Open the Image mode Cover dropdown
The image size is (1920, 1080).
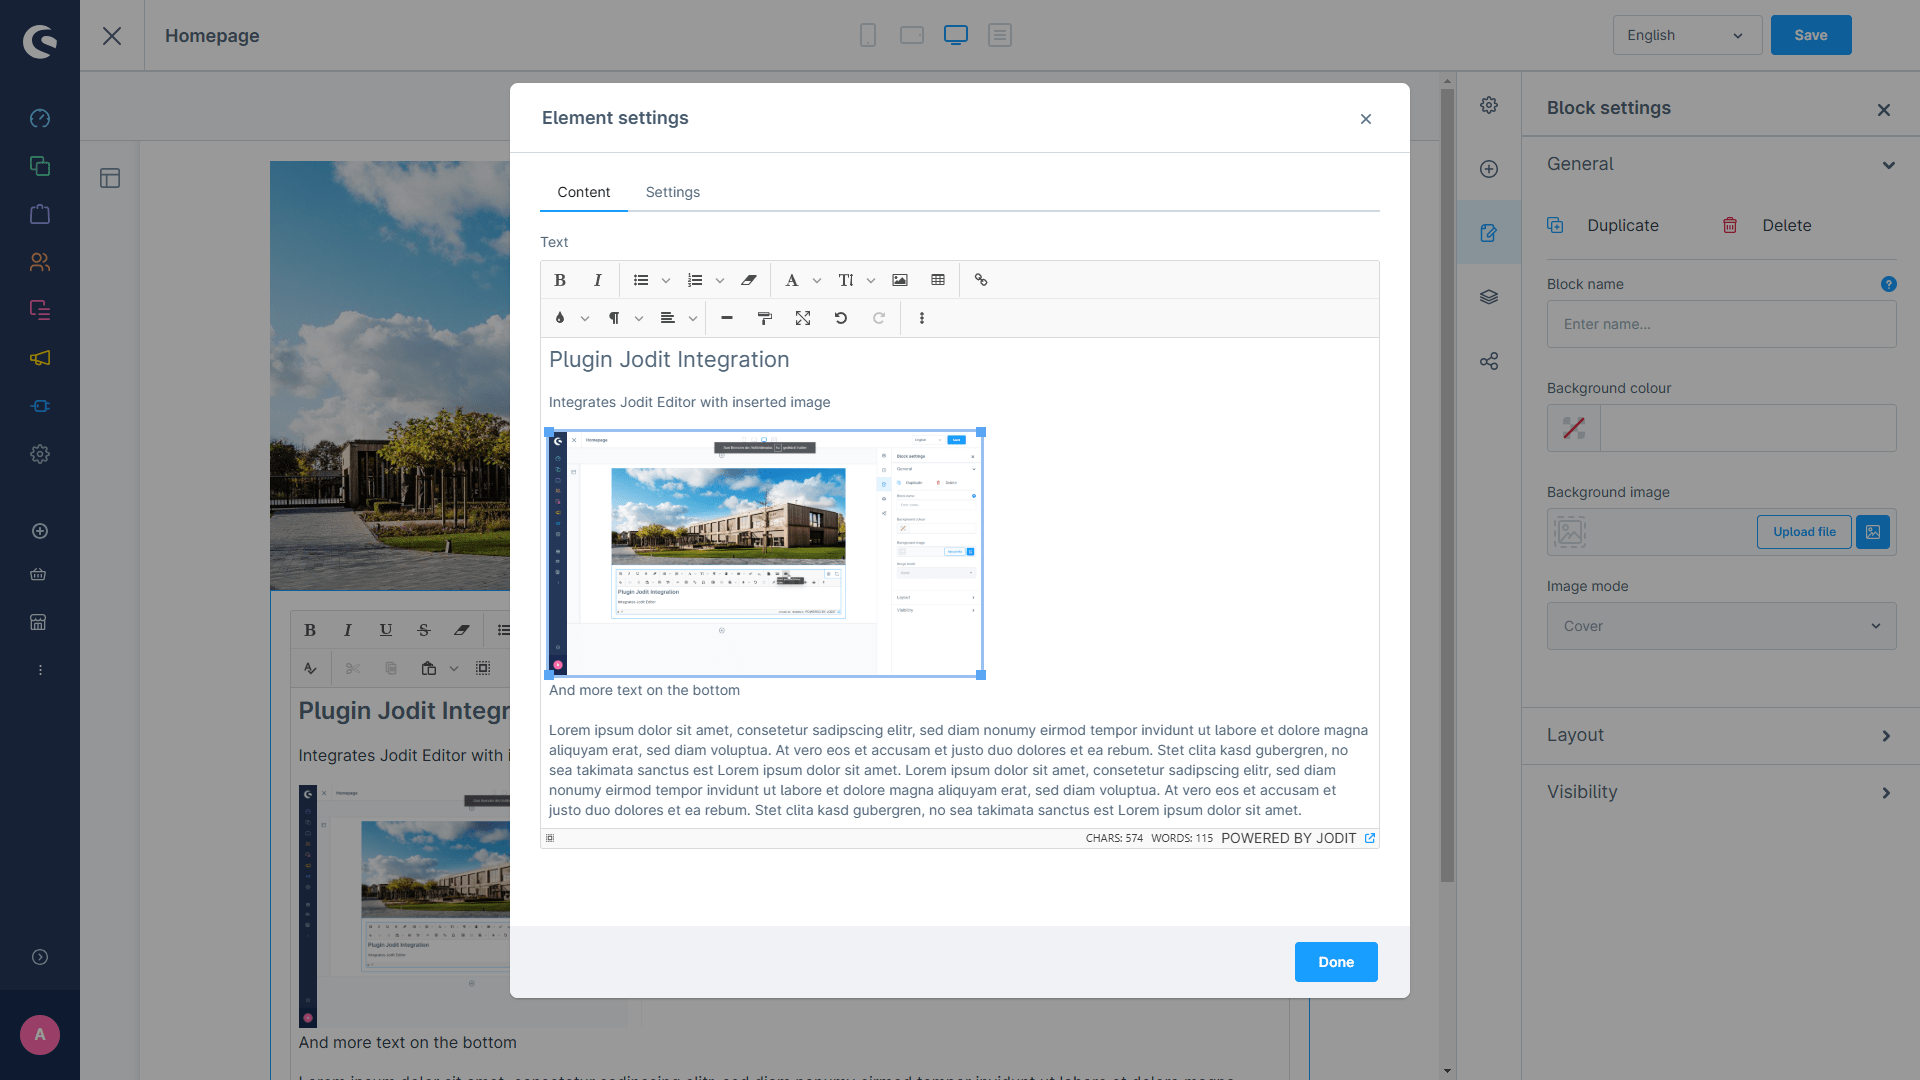(x=1721, y=626)
